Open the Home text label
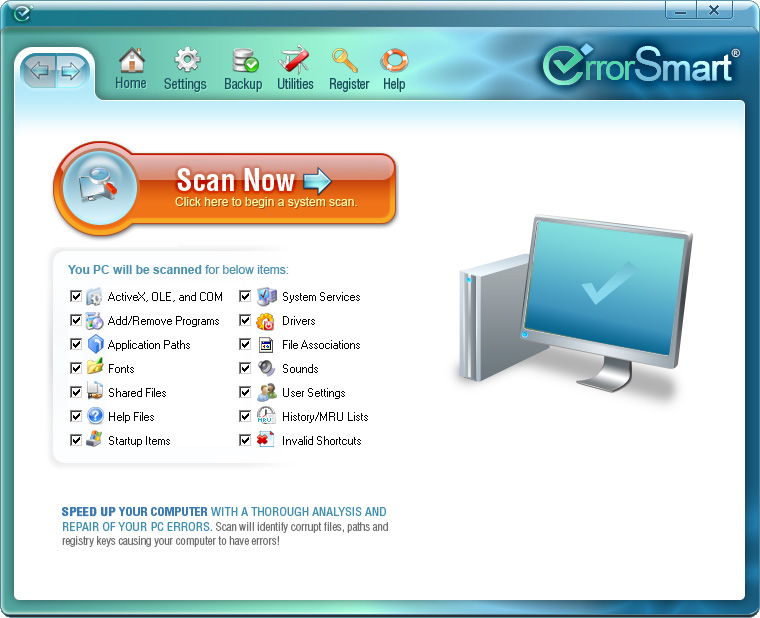The image size is (760, 618). [131, 83]
